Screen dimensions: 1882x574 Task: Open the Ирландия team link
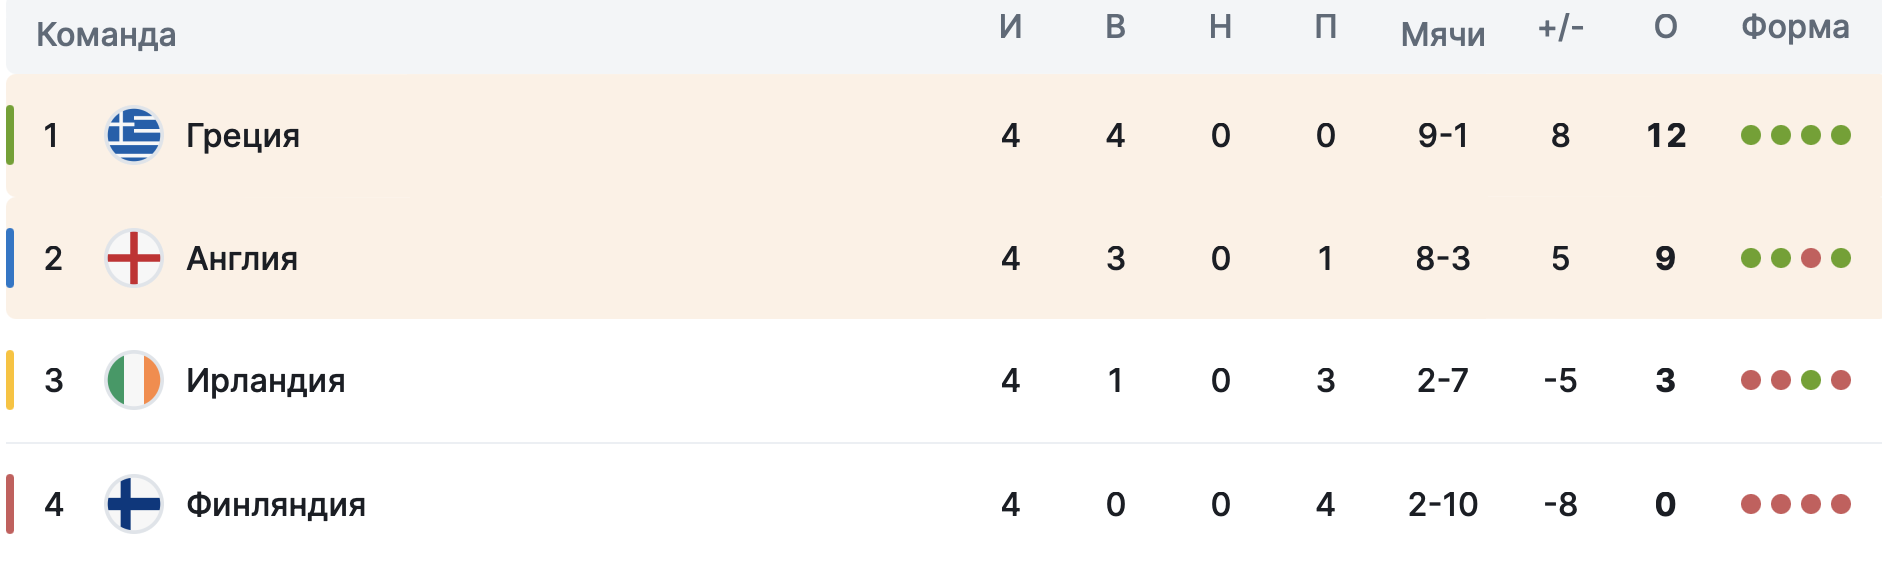pos(265,380)
